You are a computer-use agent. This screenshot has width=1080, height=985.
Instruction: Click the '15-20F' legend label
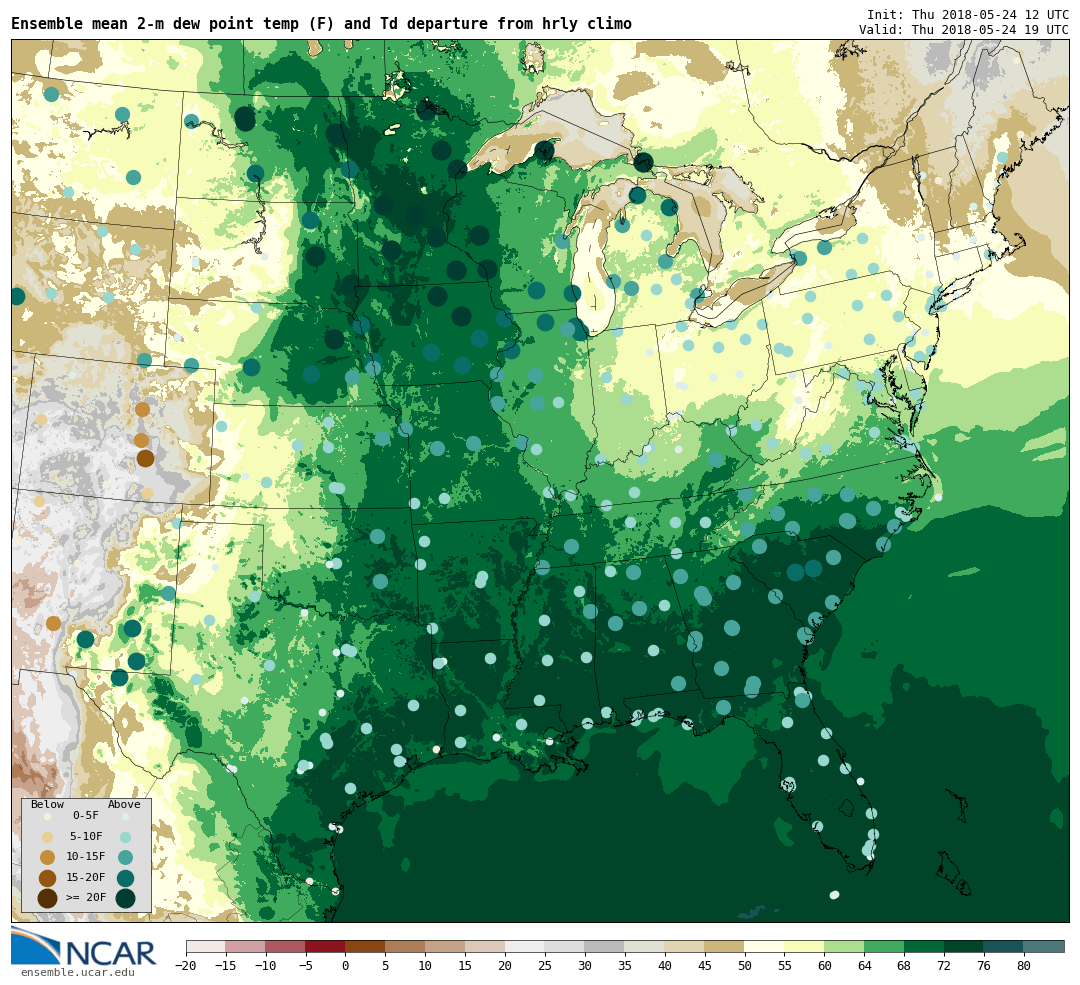86,878
